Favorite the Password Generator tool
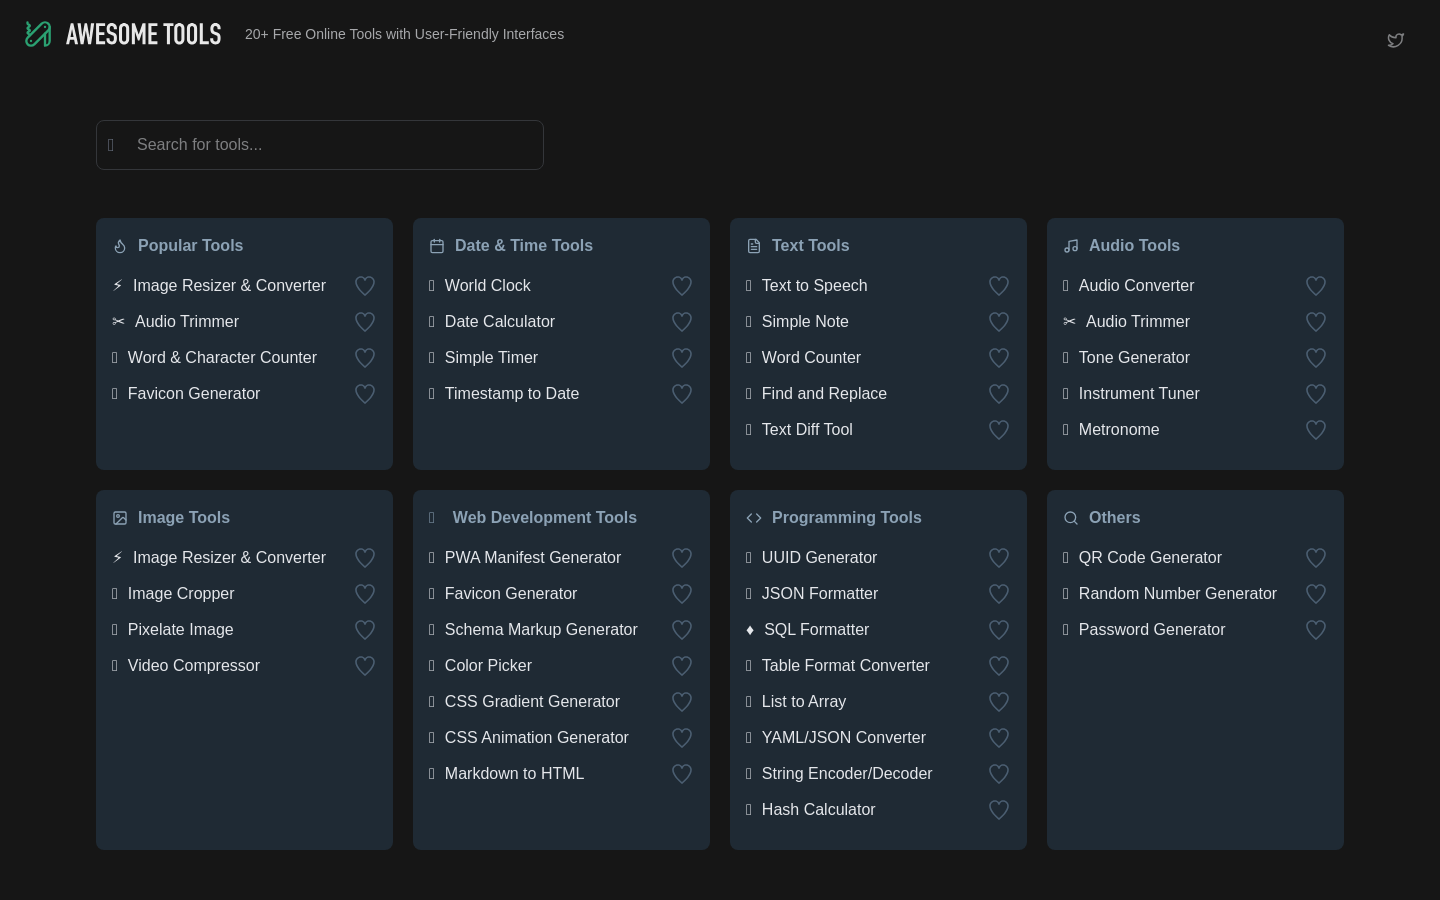This screenshot has height=900, width=1440. pyautogui.click(x=1316, y=630)
